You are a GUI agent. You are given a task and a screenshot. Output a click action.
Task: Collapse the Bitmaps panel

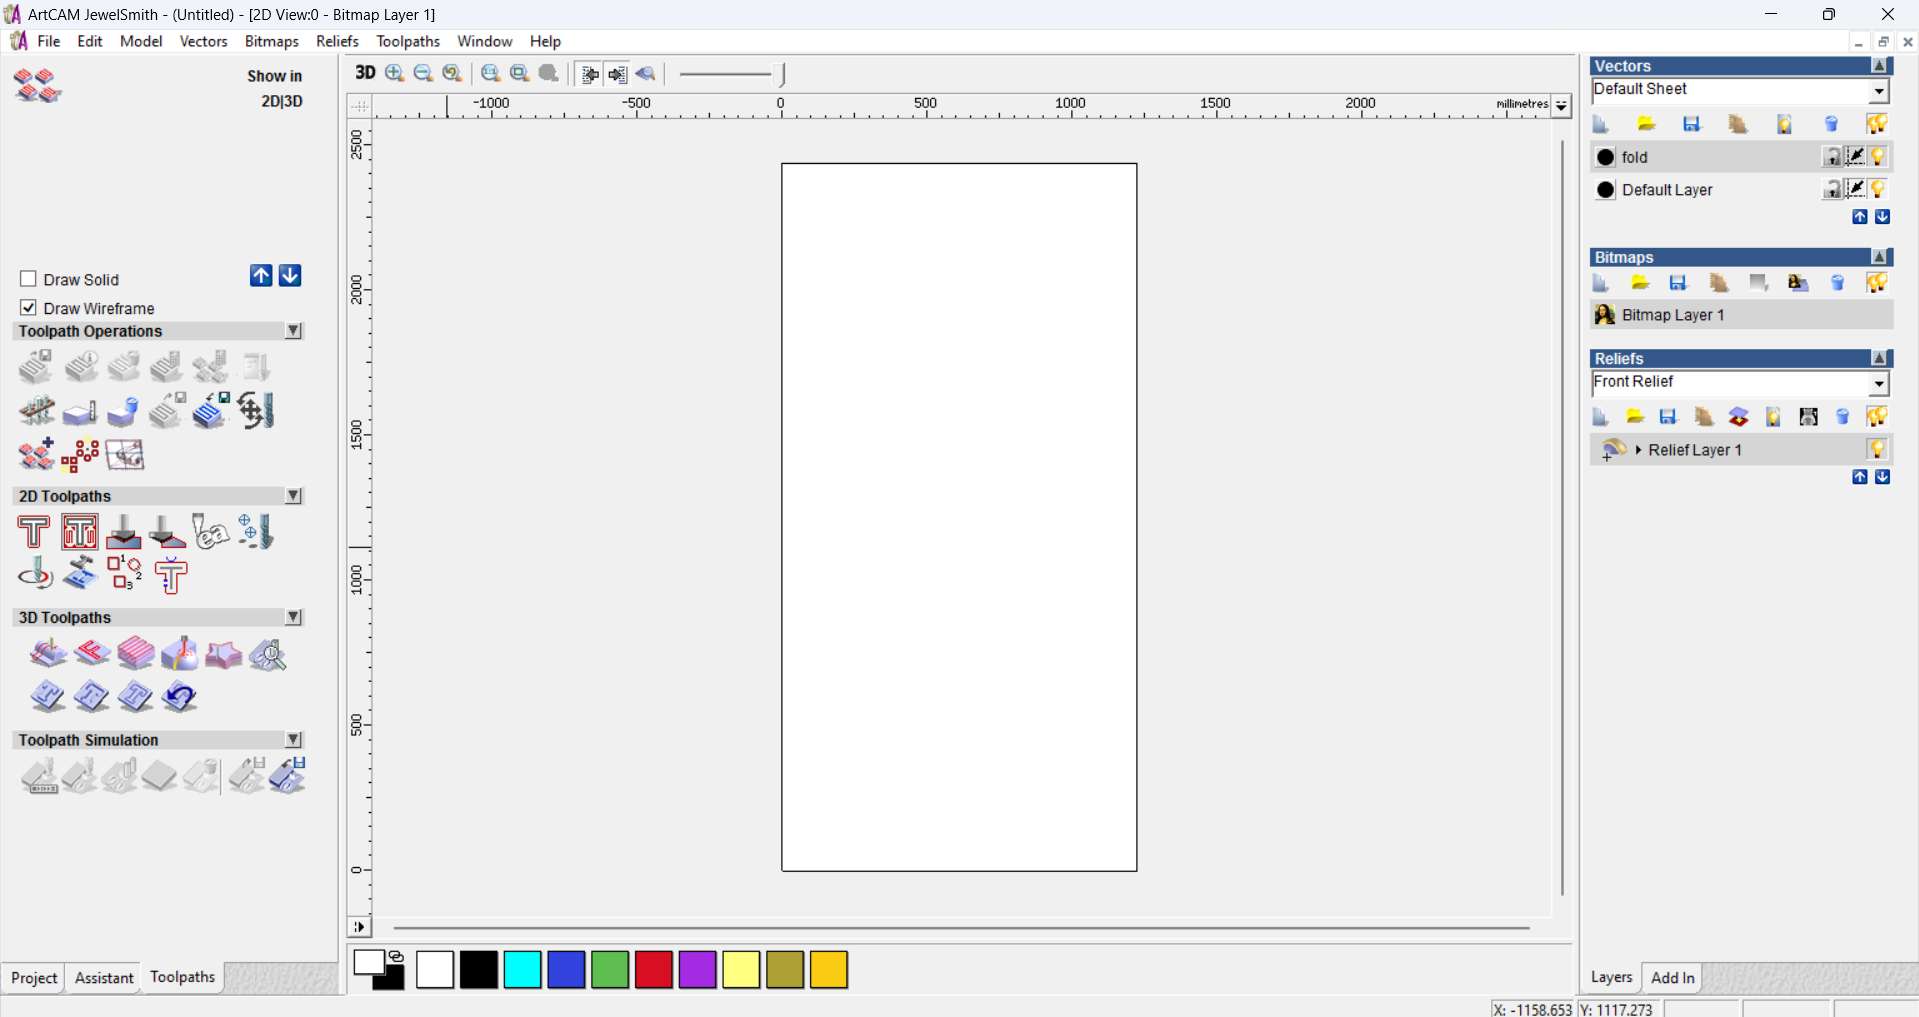coord(1881,257)
